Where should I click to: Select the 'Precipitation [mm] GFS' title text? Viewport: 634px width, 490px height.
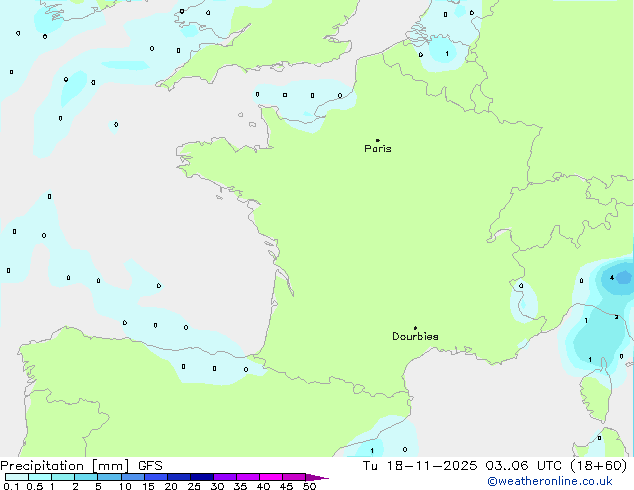click(x=81, y=466)
